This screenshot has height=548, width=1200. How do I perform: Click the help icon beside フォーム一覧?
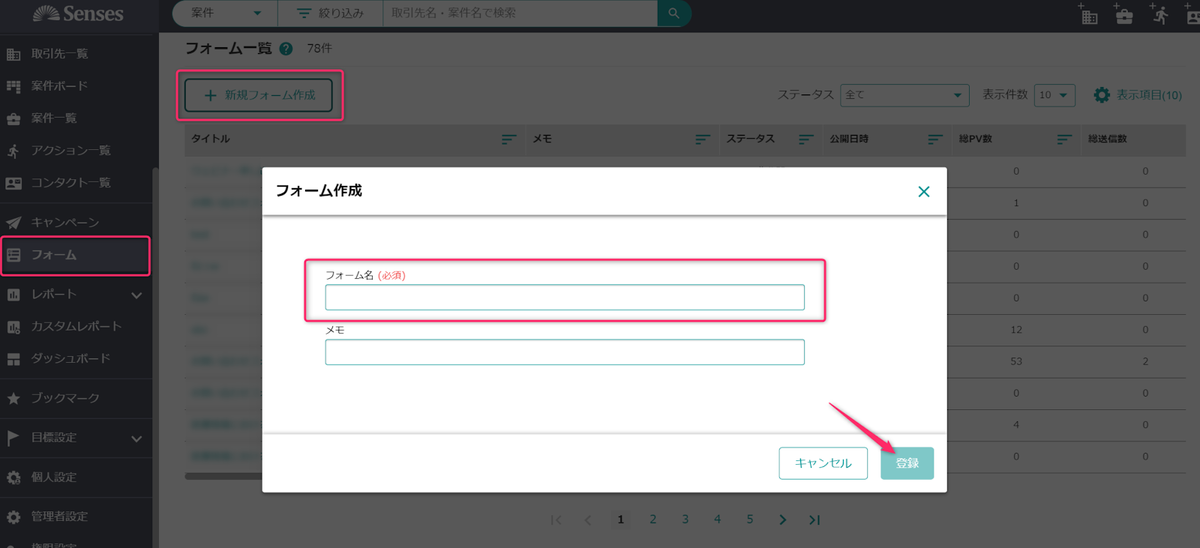287,48
